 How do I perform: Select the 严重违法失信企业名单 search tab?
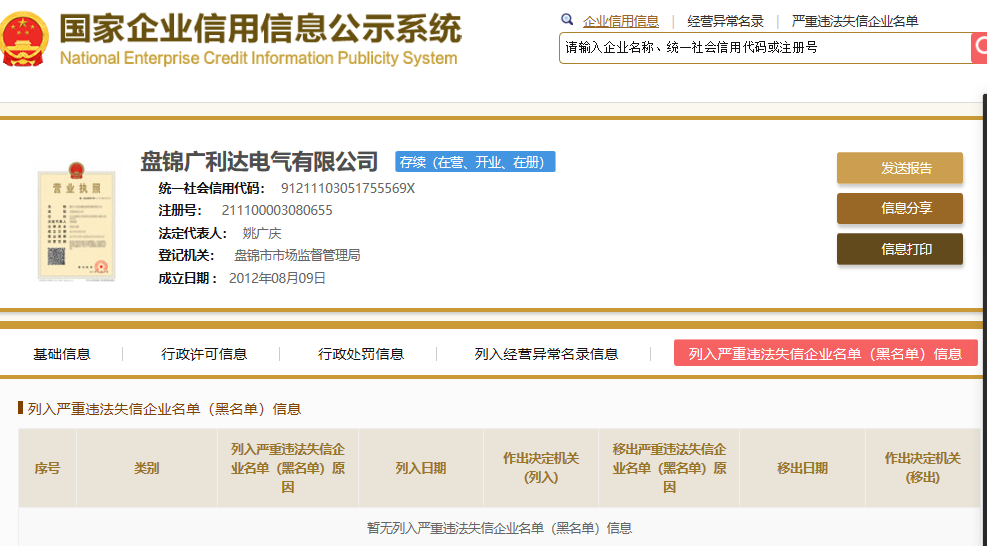tap(855, 21)
